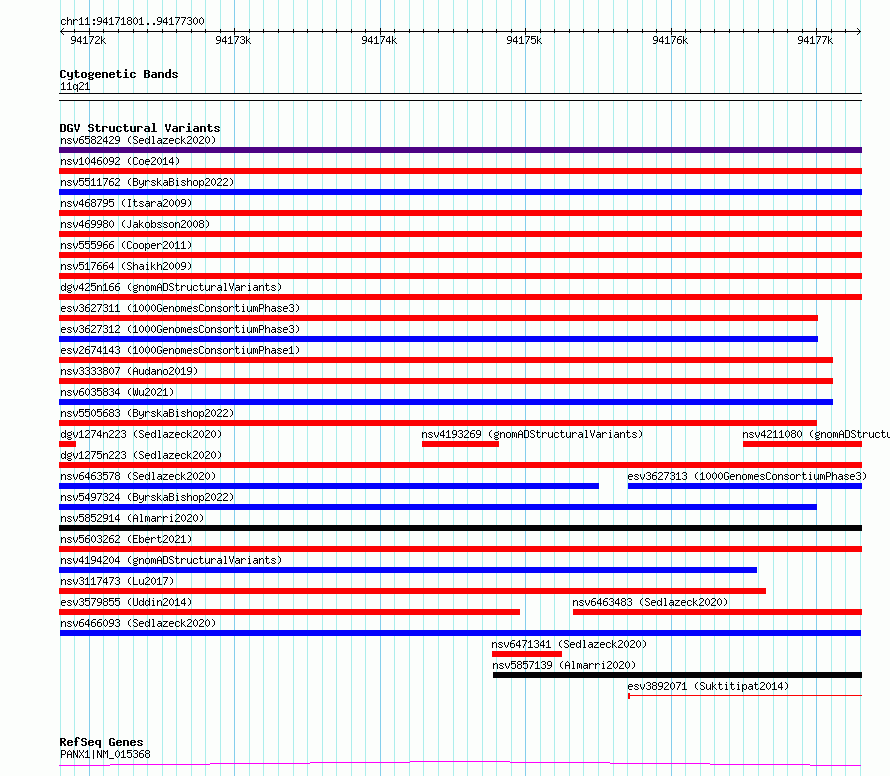
Task: Select the blue esv3627313 variant bar
Action: point(745,486)
